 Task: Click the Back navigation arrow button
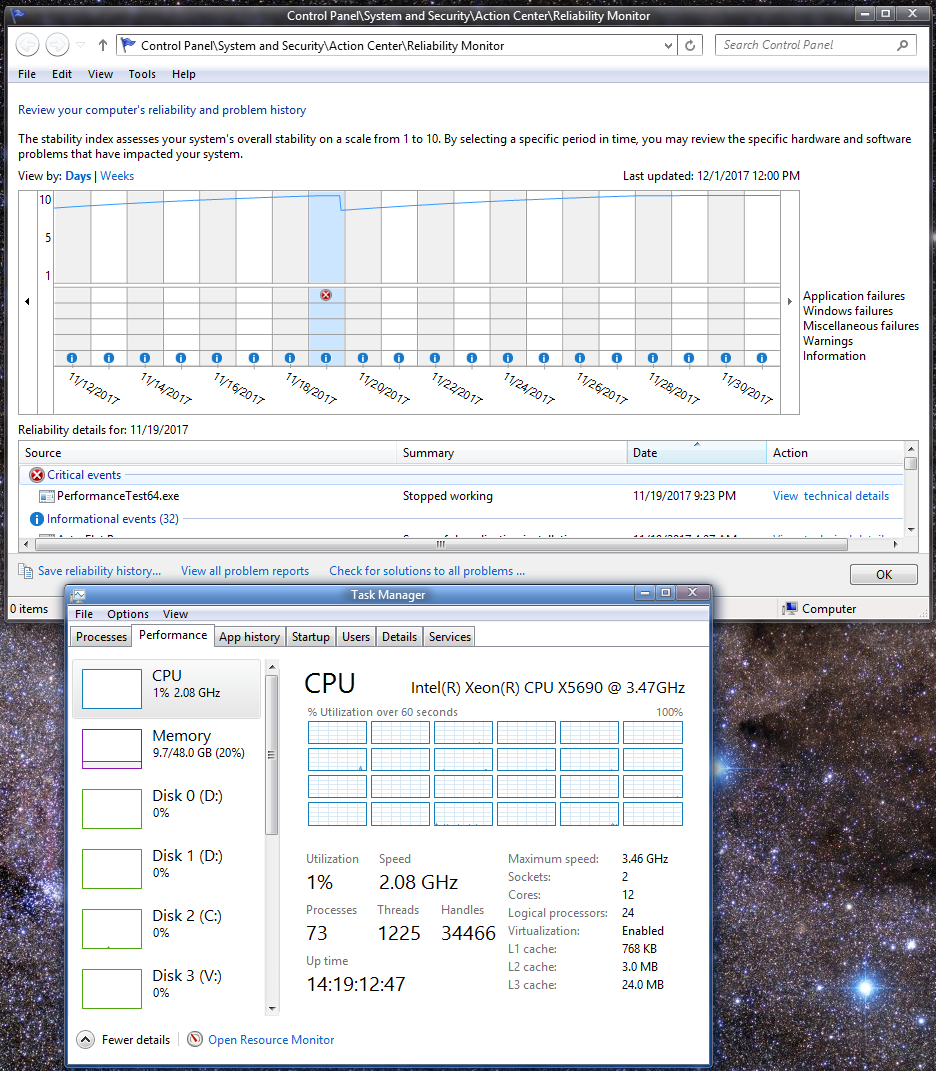click(x=28, y=45)
